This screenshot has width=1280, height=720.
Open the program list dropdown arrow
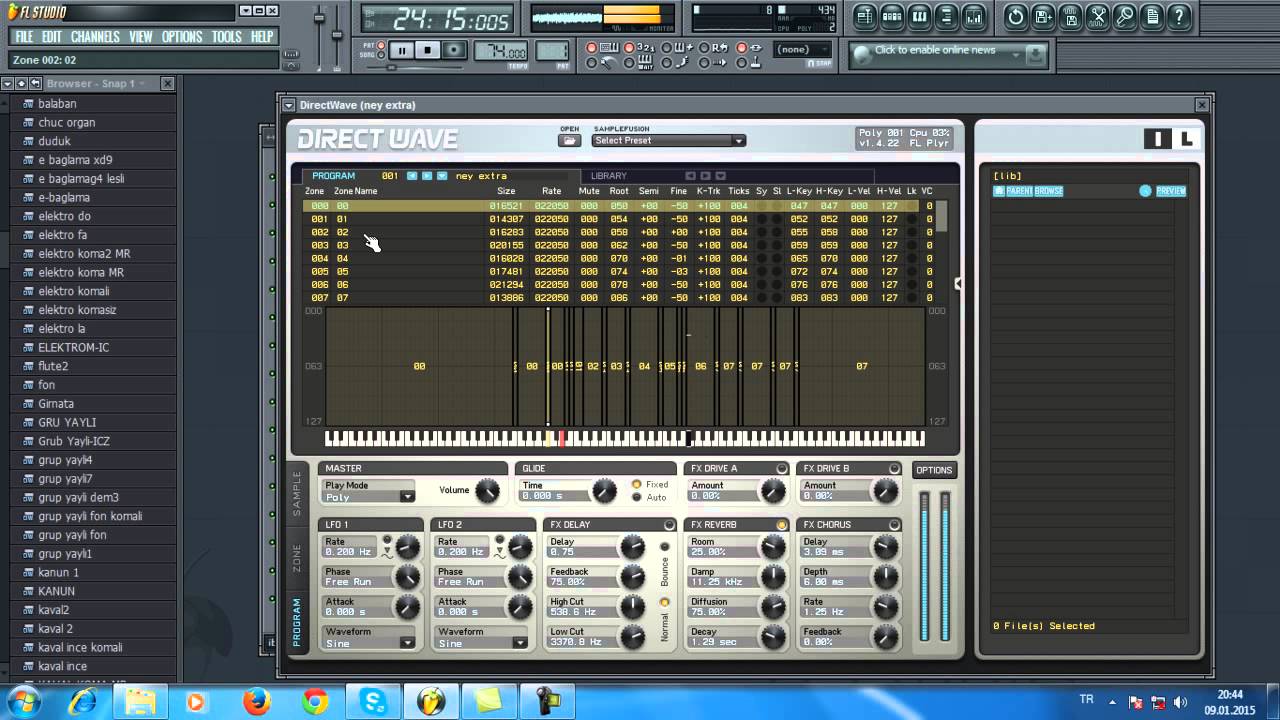point(442,175)
